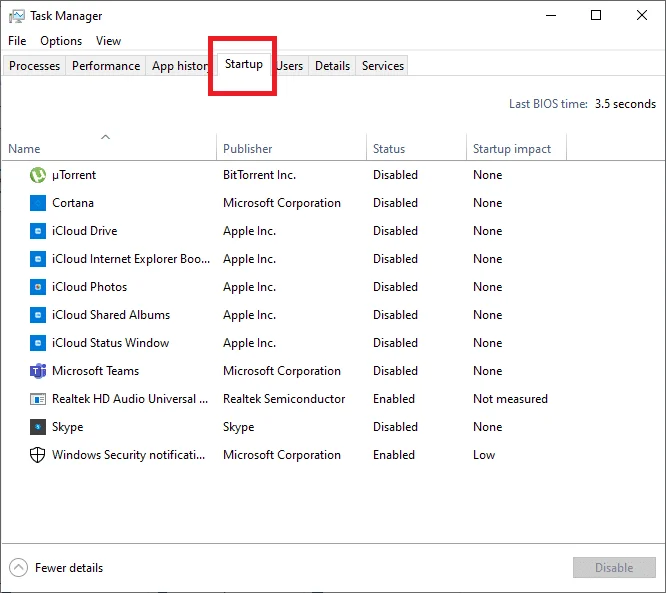666x593 pixels.
Task: Switch to the Performance tab
Action: coord(106,66)
